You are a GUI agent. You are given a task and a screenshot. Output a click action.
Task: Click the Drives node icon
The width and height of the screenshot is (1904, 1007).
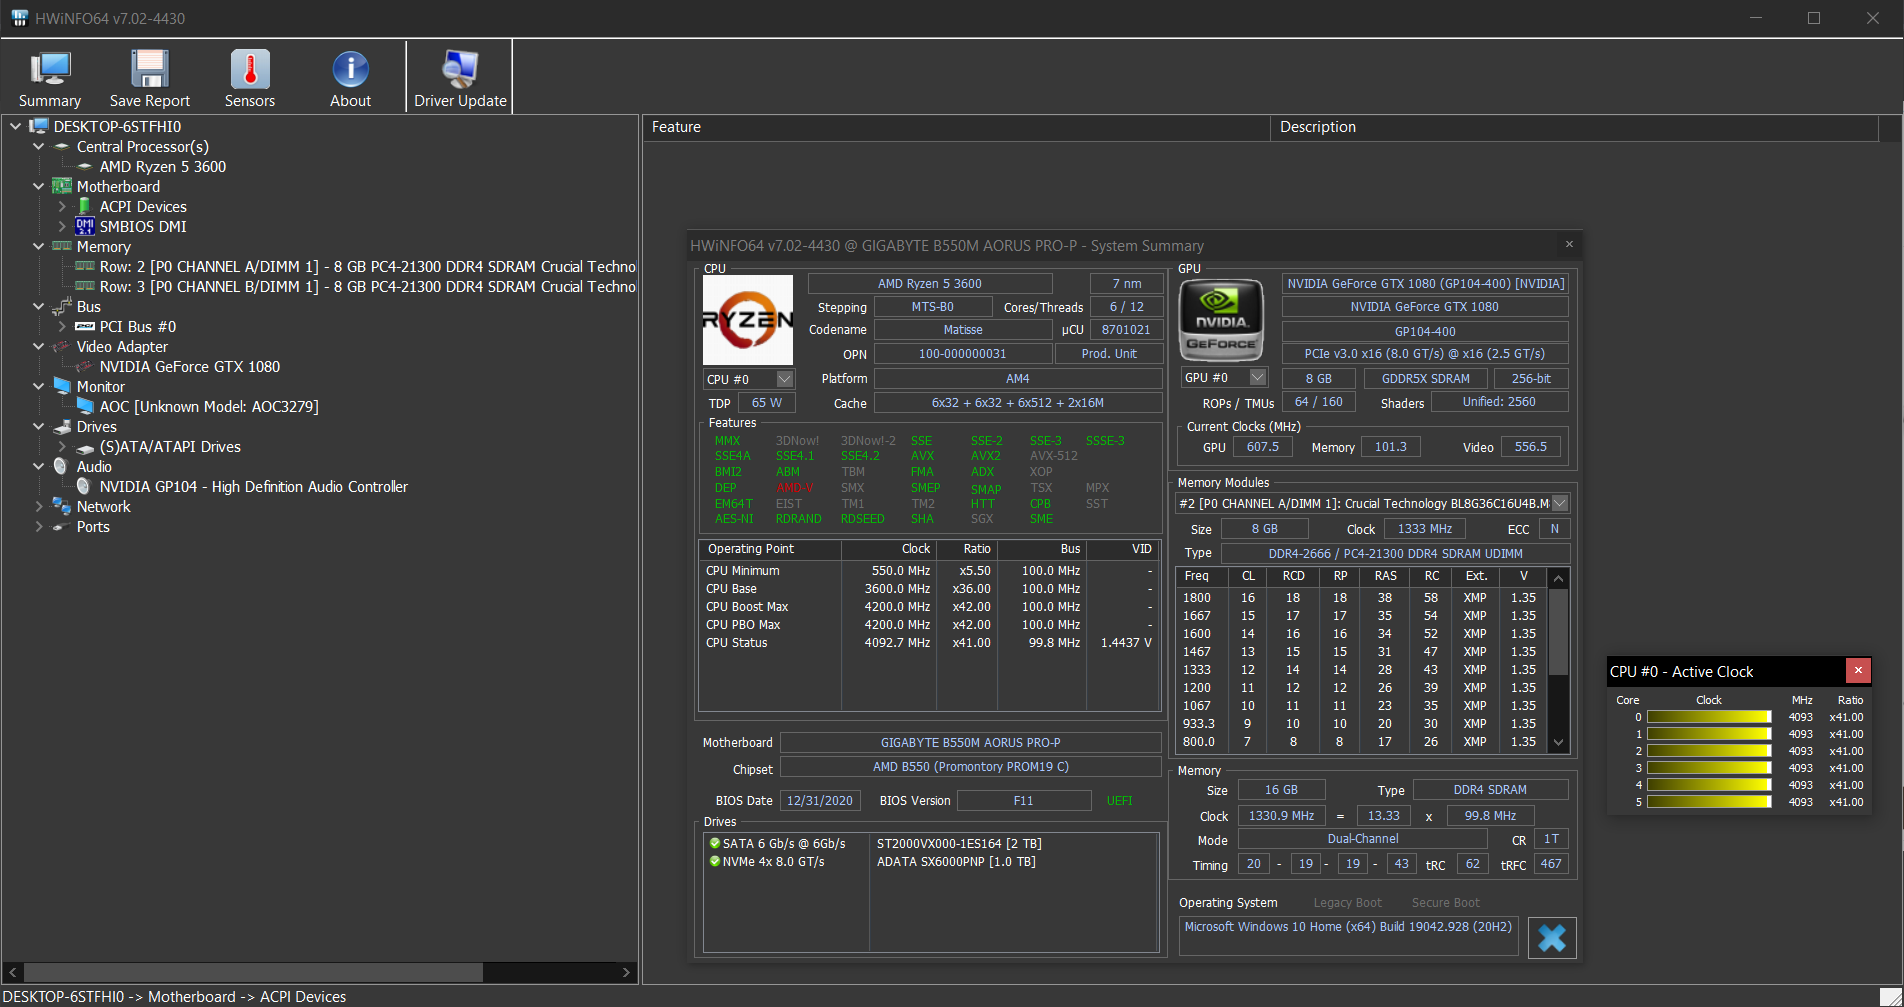coord(62,427)
